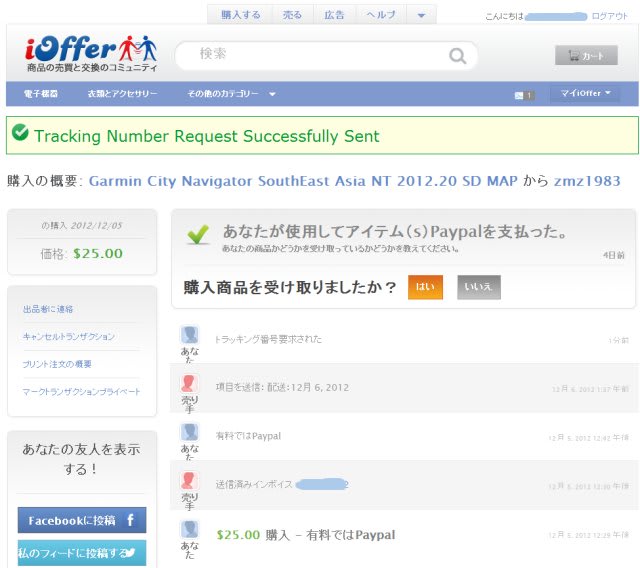
Task: Click 送信済みインボイス entry text
Action: click(253, 484)
